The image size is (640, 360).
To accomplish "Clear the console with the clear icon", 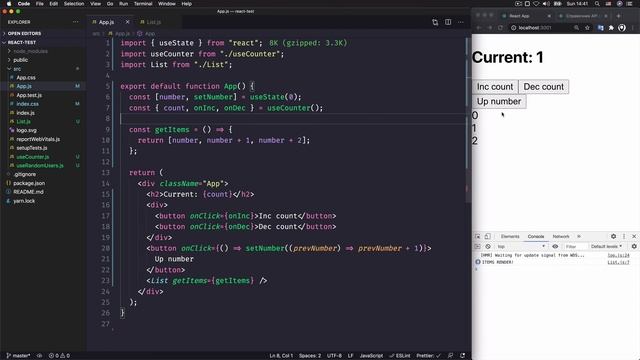I will point(488,247).
